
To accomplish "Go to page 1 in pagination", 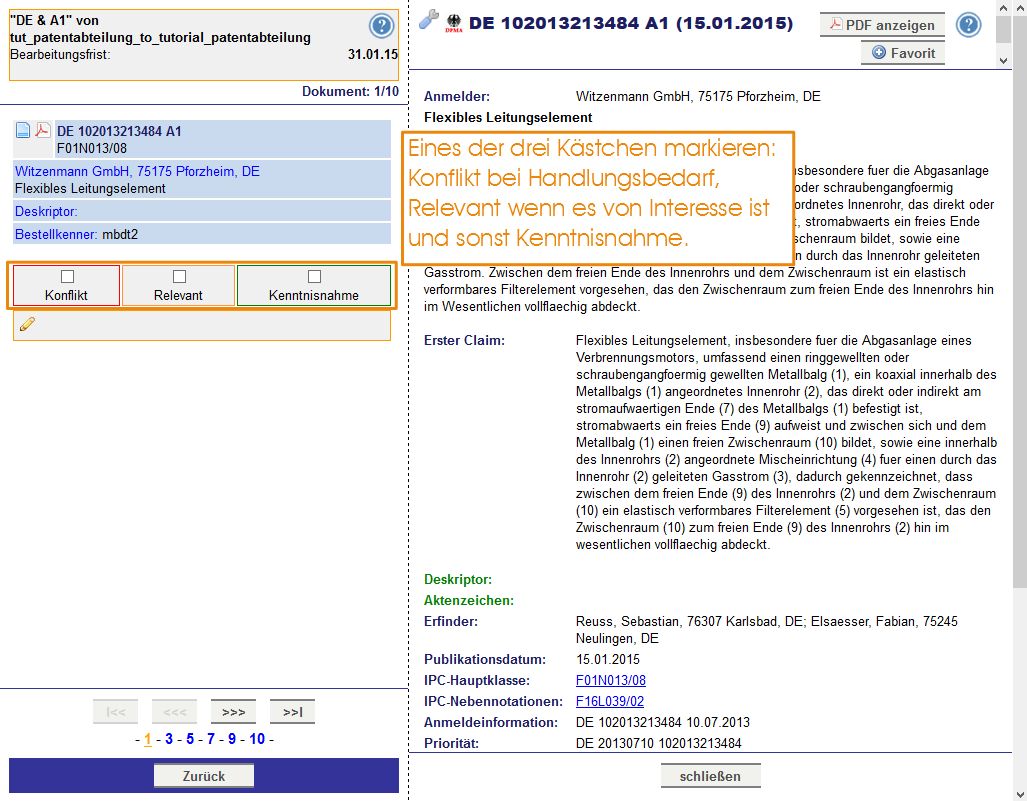I will click(x=147, y=739).
